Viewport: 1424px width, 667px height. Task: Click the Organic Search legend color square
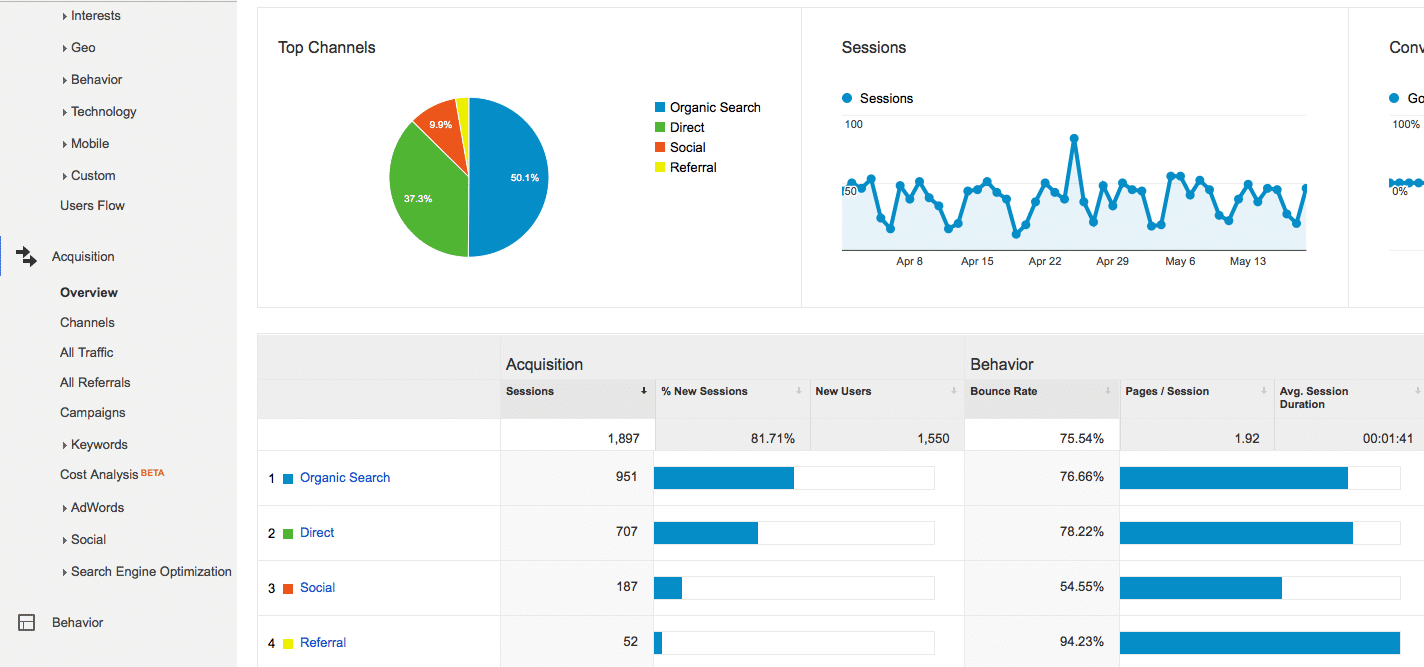point(660,107)
